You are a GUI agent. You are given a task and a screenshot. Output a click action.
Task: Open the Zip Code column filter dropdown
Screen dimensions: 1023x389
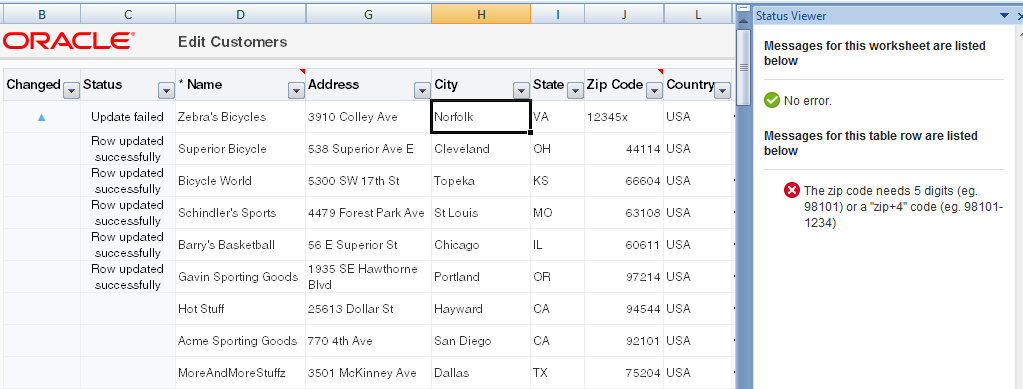(x=654, y=91)
